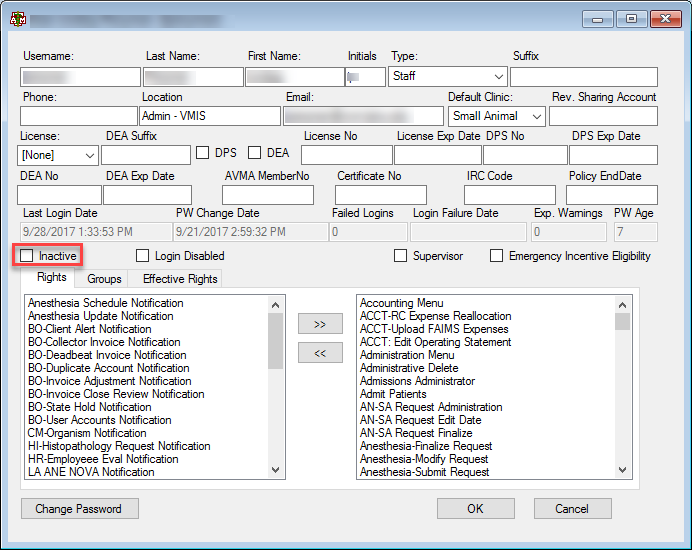Tick the Supervisor checkbox
Image resolution: width=692 pixels, height=550 pixels.
[400, 255]
